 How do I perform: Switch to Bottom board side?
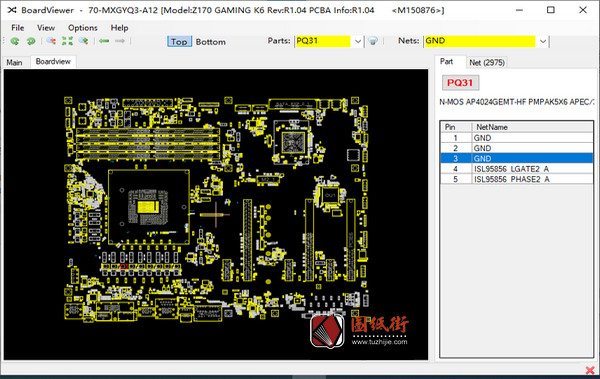[x=210, y=42]
